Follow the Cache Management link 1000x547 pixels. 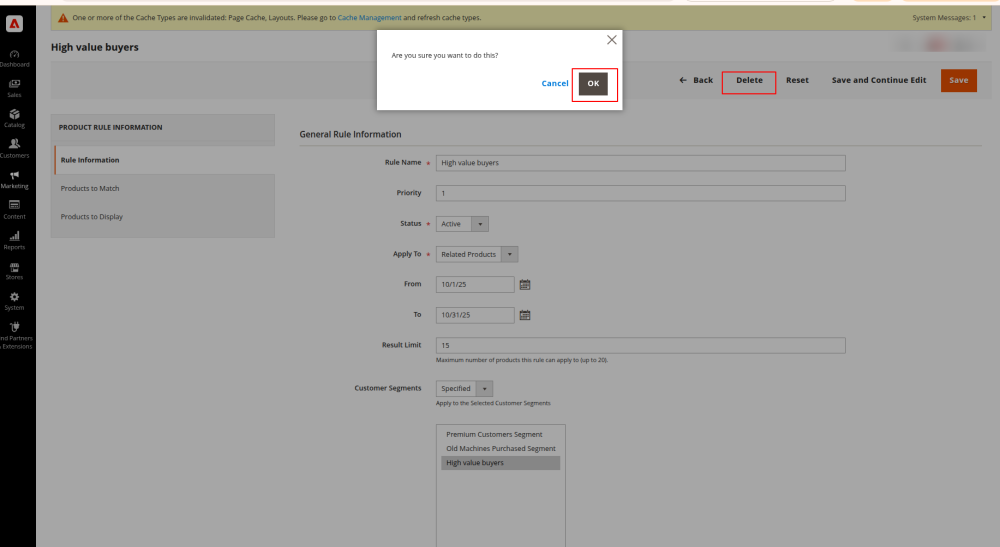pyautogui.click(x=369, y=18)
